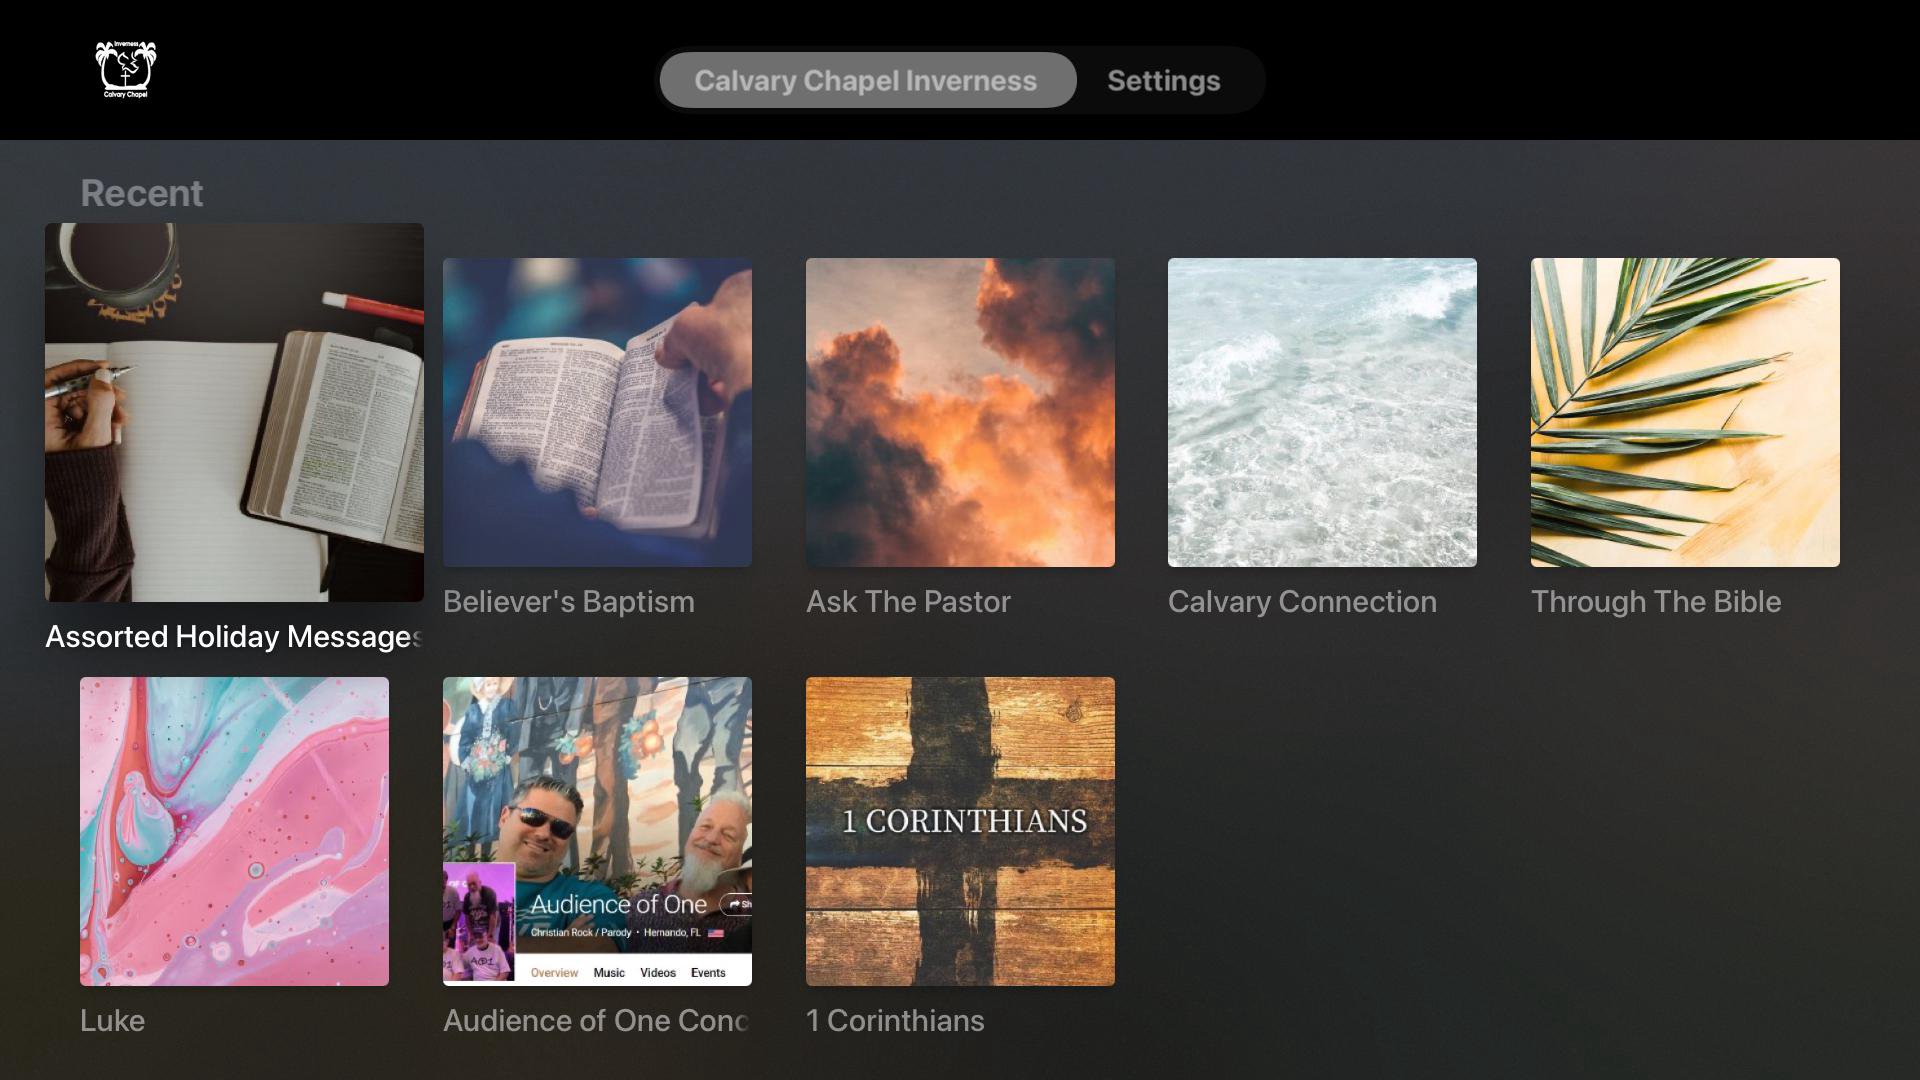Click the Through The Bible caption
Image resolution: width=1920 pixels, height=1080 pixels.
[x=1656, y=602]
